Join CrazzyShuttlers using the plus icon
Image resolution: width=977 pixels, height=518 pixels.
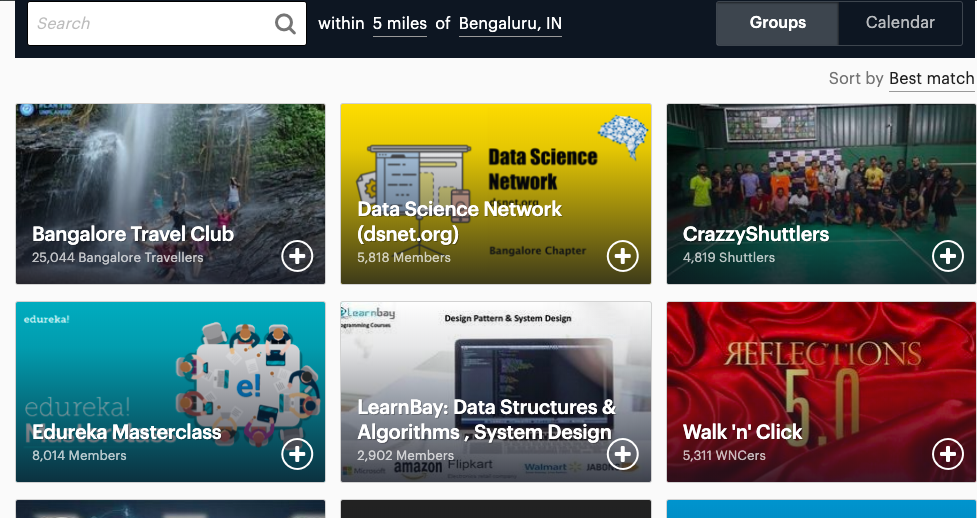[947, 256]
